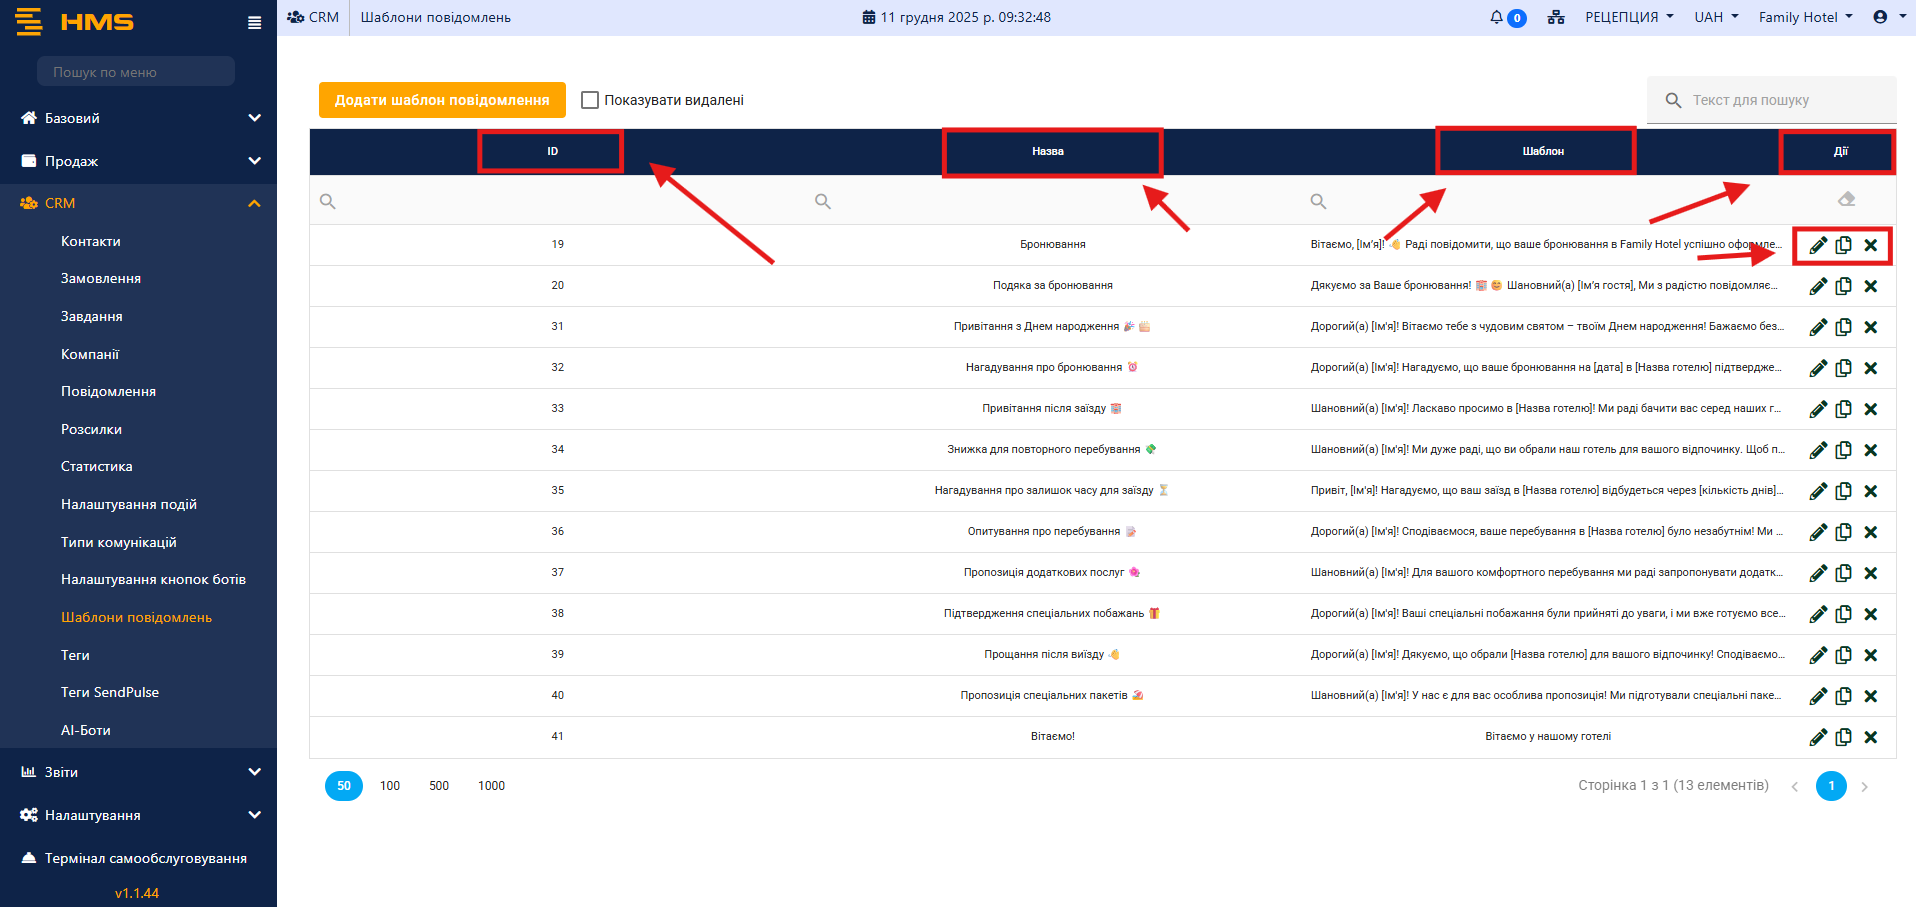Clear filters with the eraser icon
Image resolution: width=1916 pixels, height=907 pixels.
(1846, 199)
